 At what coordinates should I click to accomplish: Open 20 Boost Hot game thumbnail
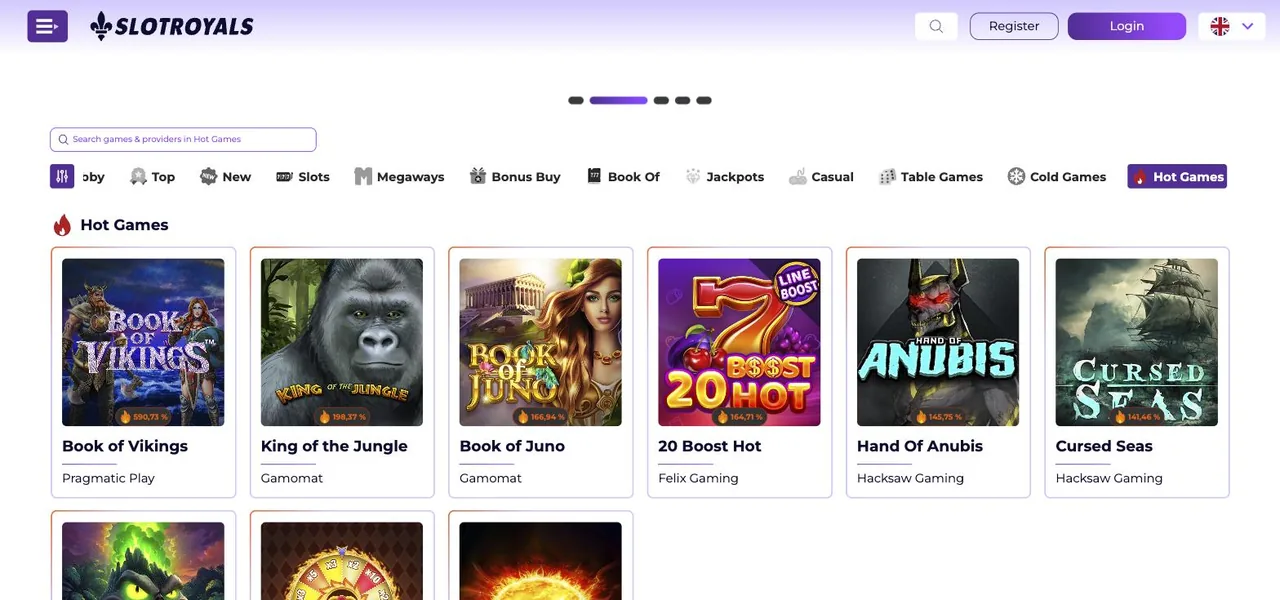(739, 342)
